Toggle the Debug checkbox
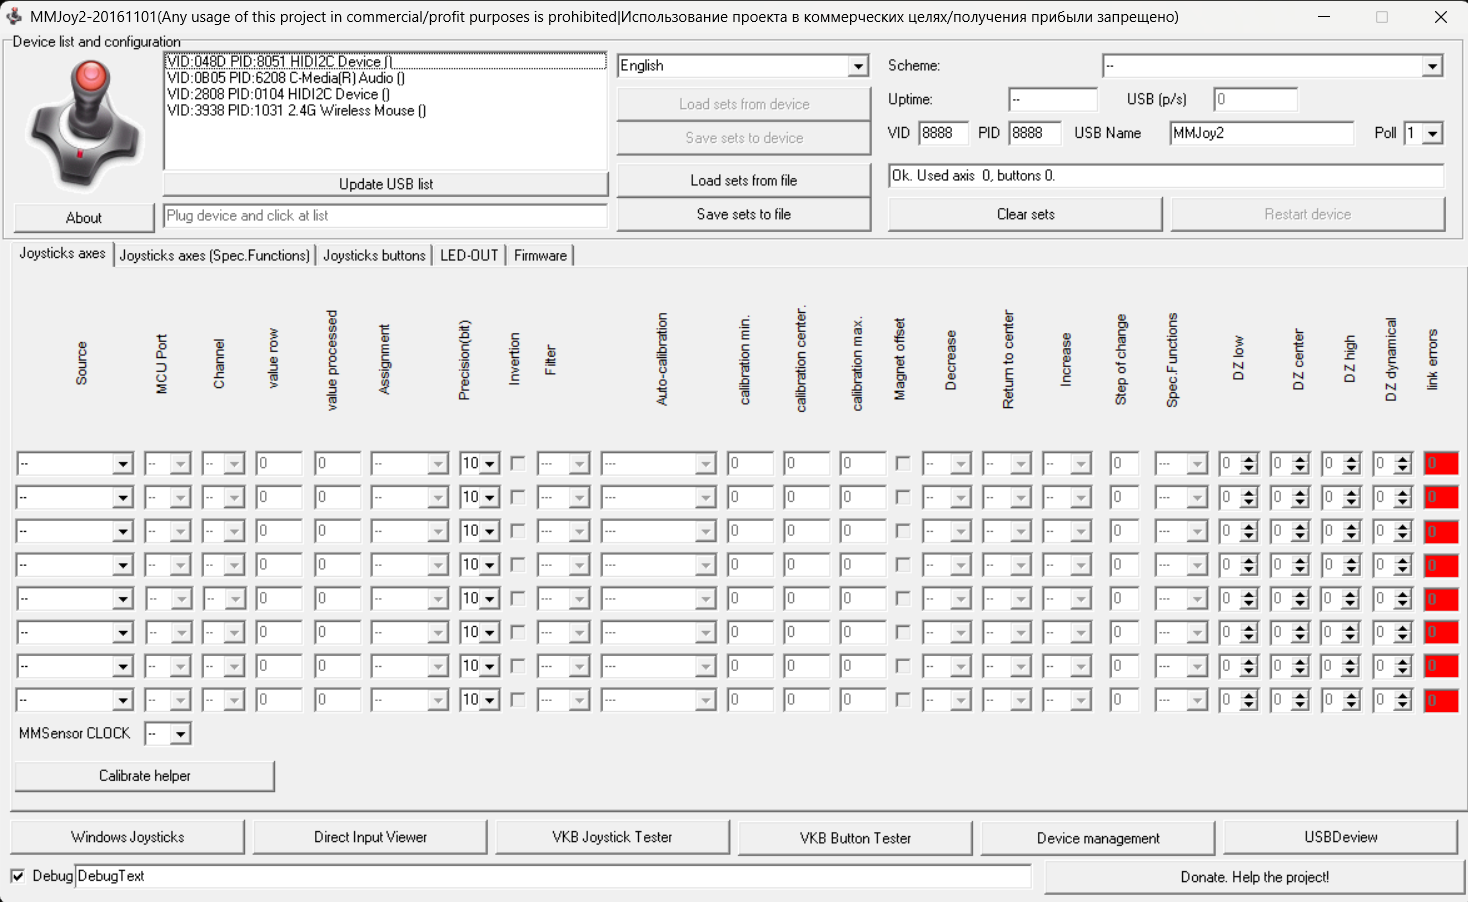Viewport: 1468px width, 902px height. [18, 876]
